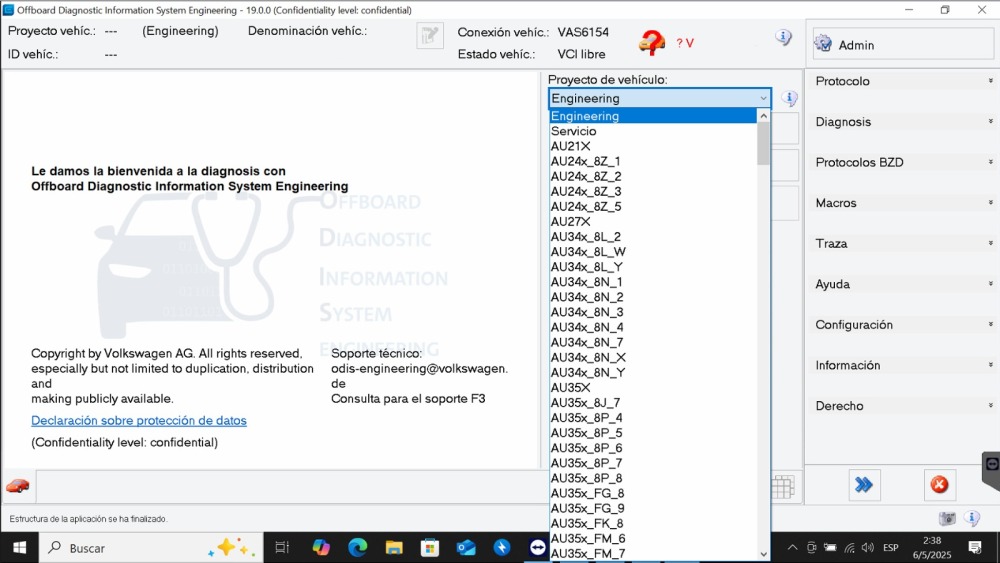Click the project list scrollbar thumb
The image size is (1000, 563).
[x=763, y=143]
